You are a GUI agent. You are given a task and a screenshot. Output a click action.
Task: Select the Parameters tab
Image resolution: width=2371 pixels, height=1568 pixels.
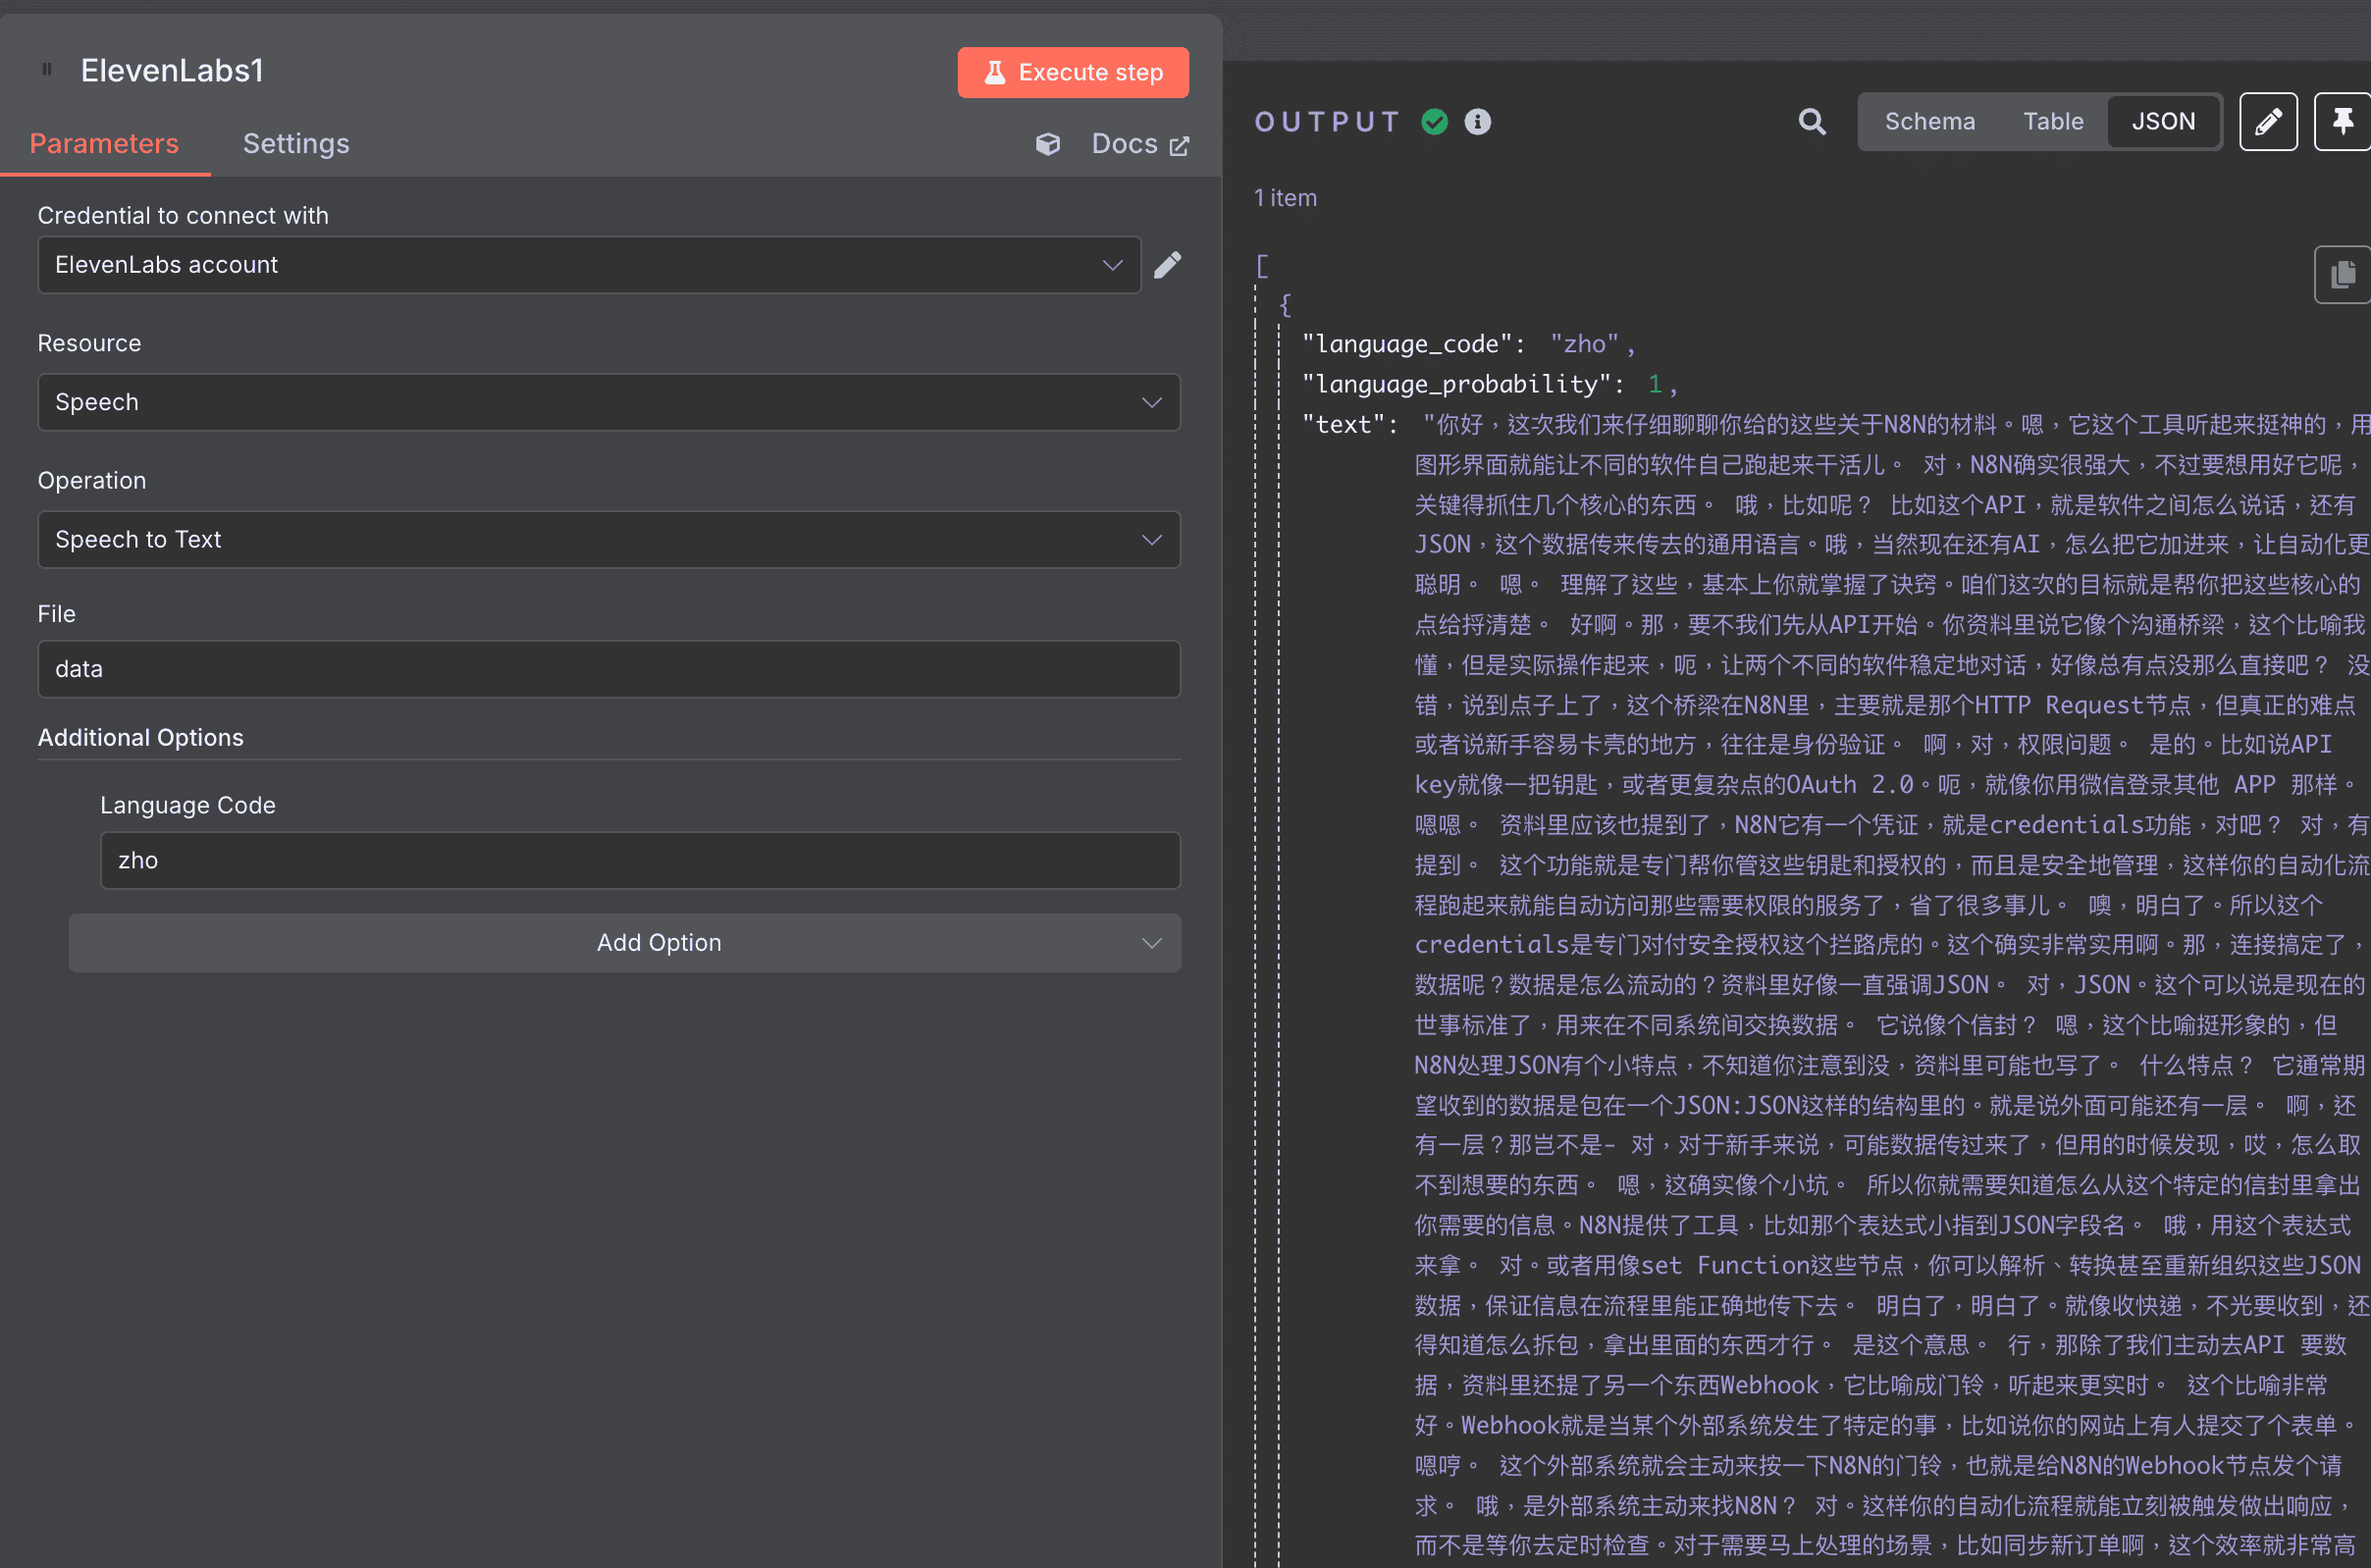[105, 143]
